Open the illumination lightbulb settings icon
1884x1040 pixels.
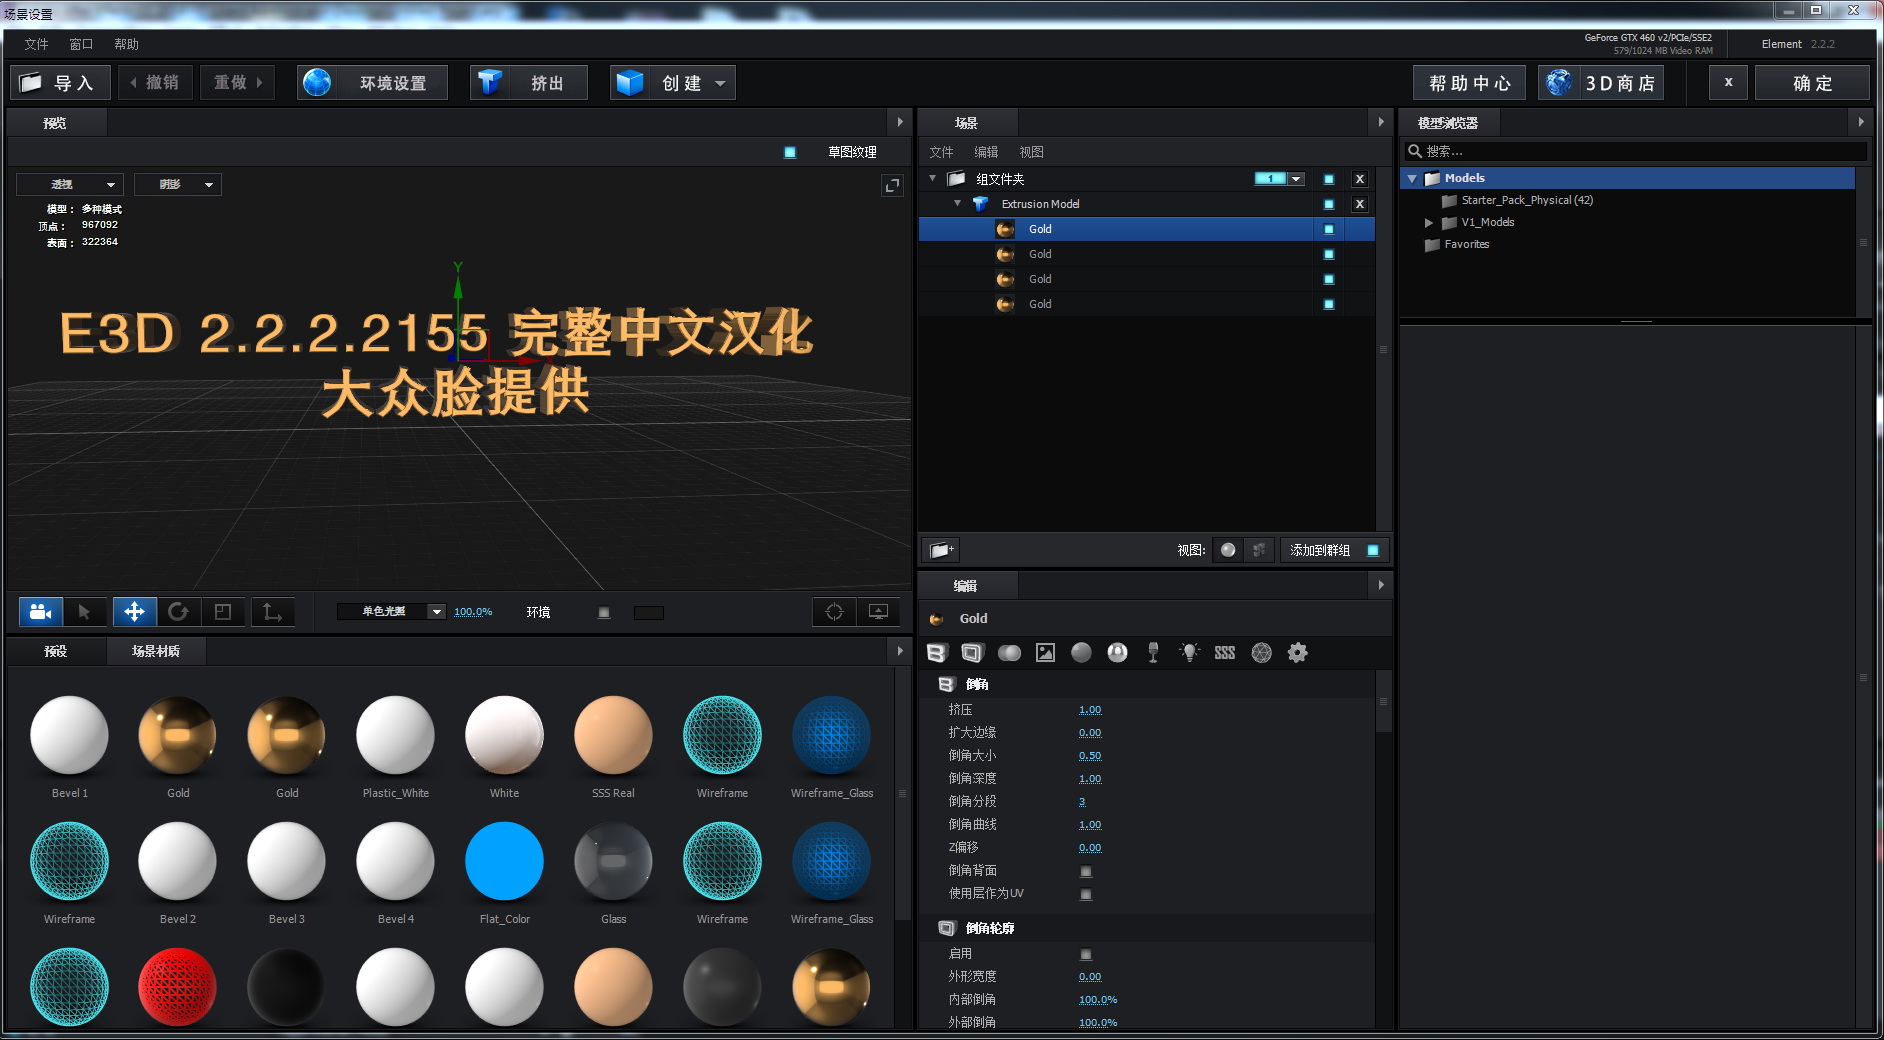pos(1189,652)
